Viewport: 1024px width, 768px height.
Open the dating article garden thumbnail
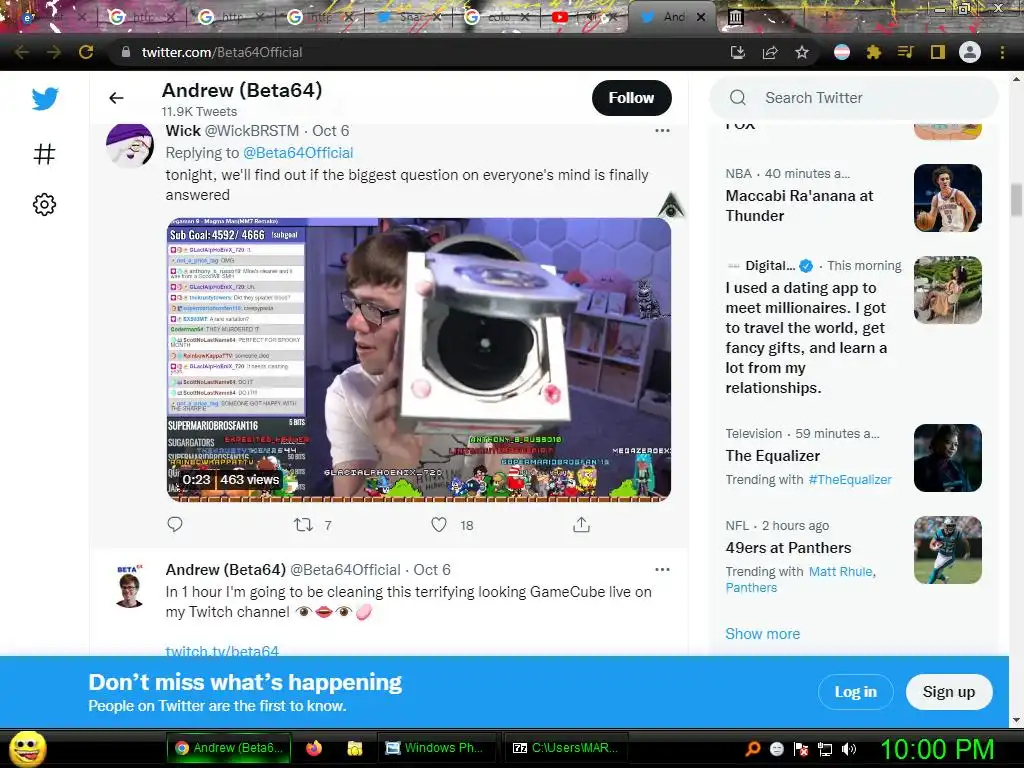click(x=948, y=290)
